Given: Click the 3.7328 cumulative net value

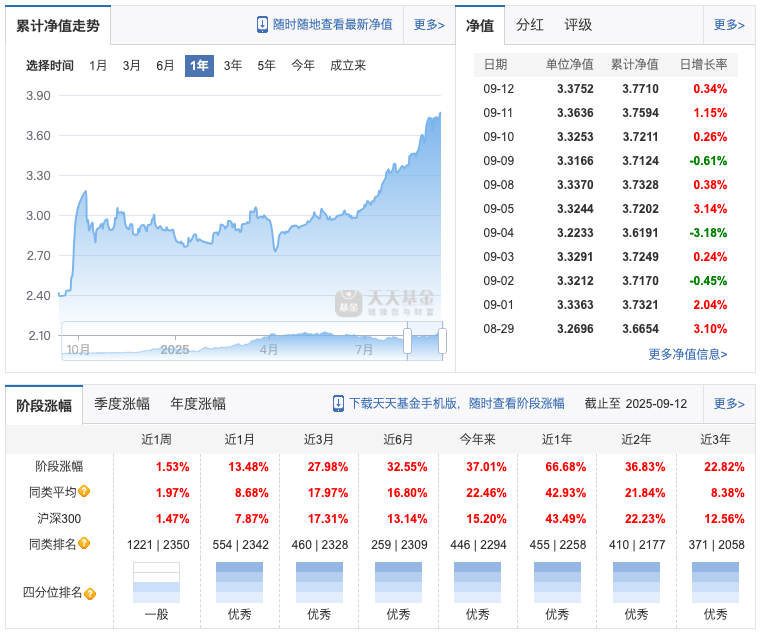Looking at the screenshot, I should click(640, 185).
